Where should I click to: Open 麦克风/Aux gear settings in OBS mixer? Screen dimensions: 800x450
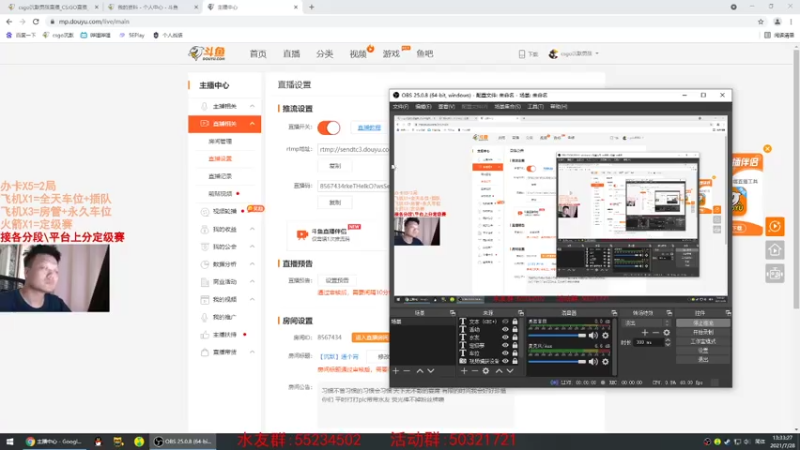(x=605, y=361)
